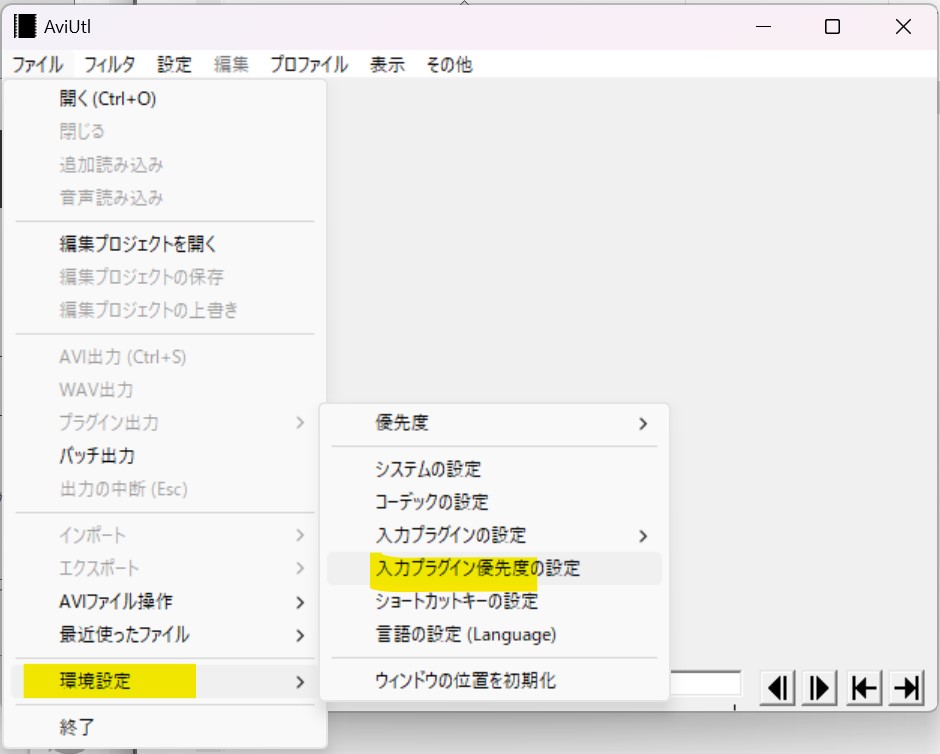Expand the プラグイン出力 submenu
Image resolution: width=940 pixels, height=754 pixels.
click(x=165, y=423)
